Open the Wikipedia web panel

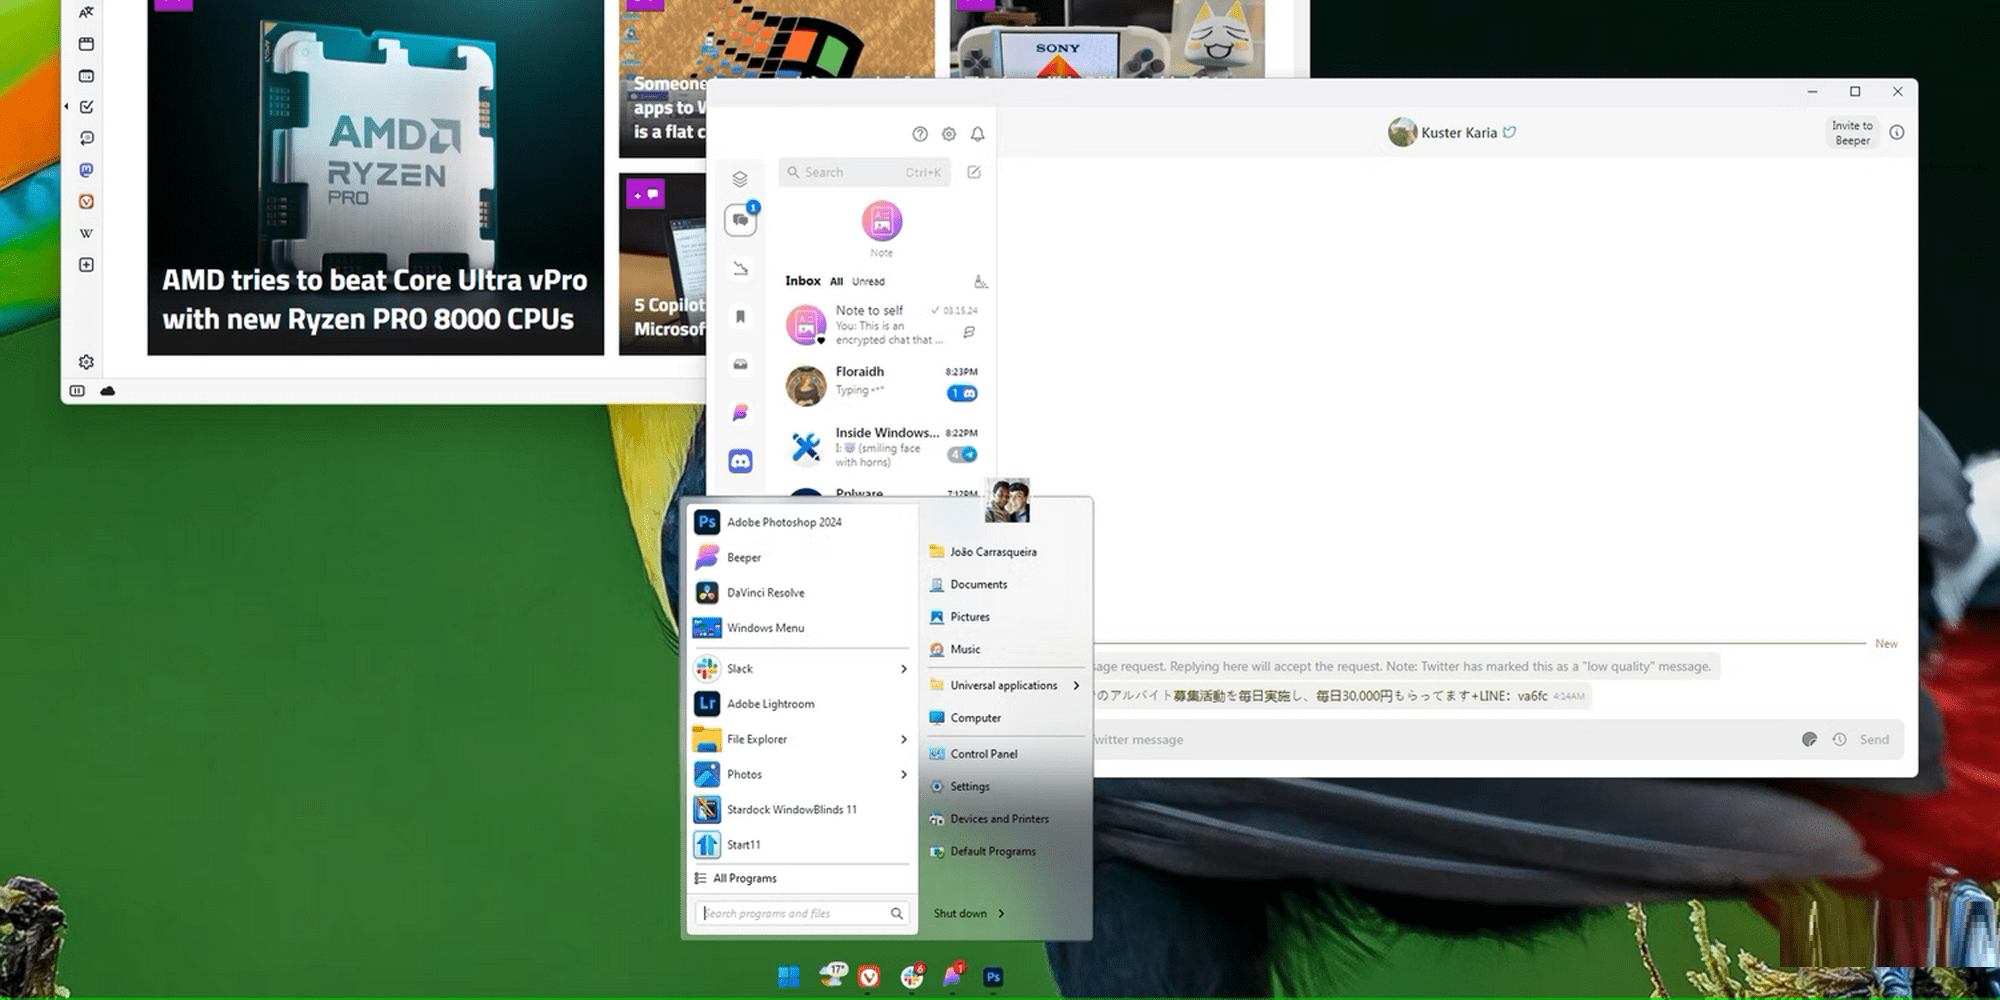point(86,233)
